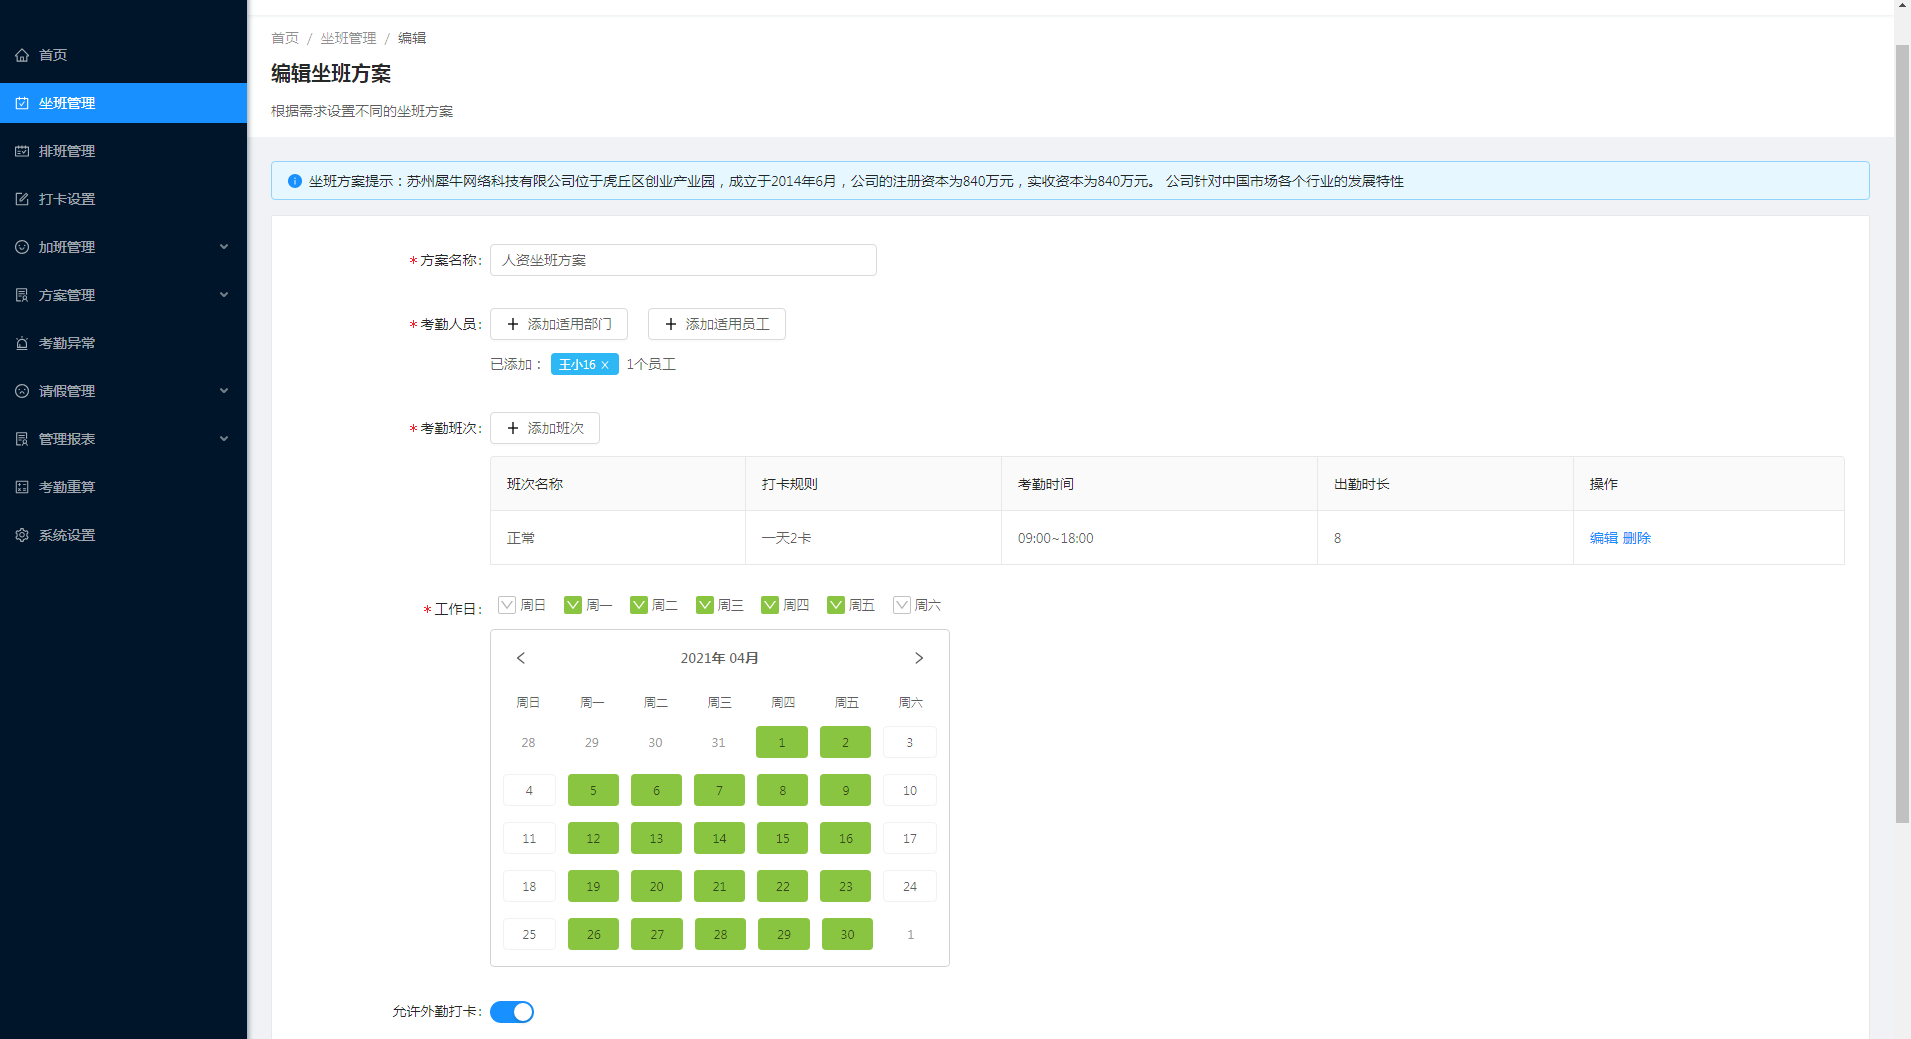Screen dimensions: 1911x1039
Task: Go to previous month in calendar
Action: click(521, 658)
